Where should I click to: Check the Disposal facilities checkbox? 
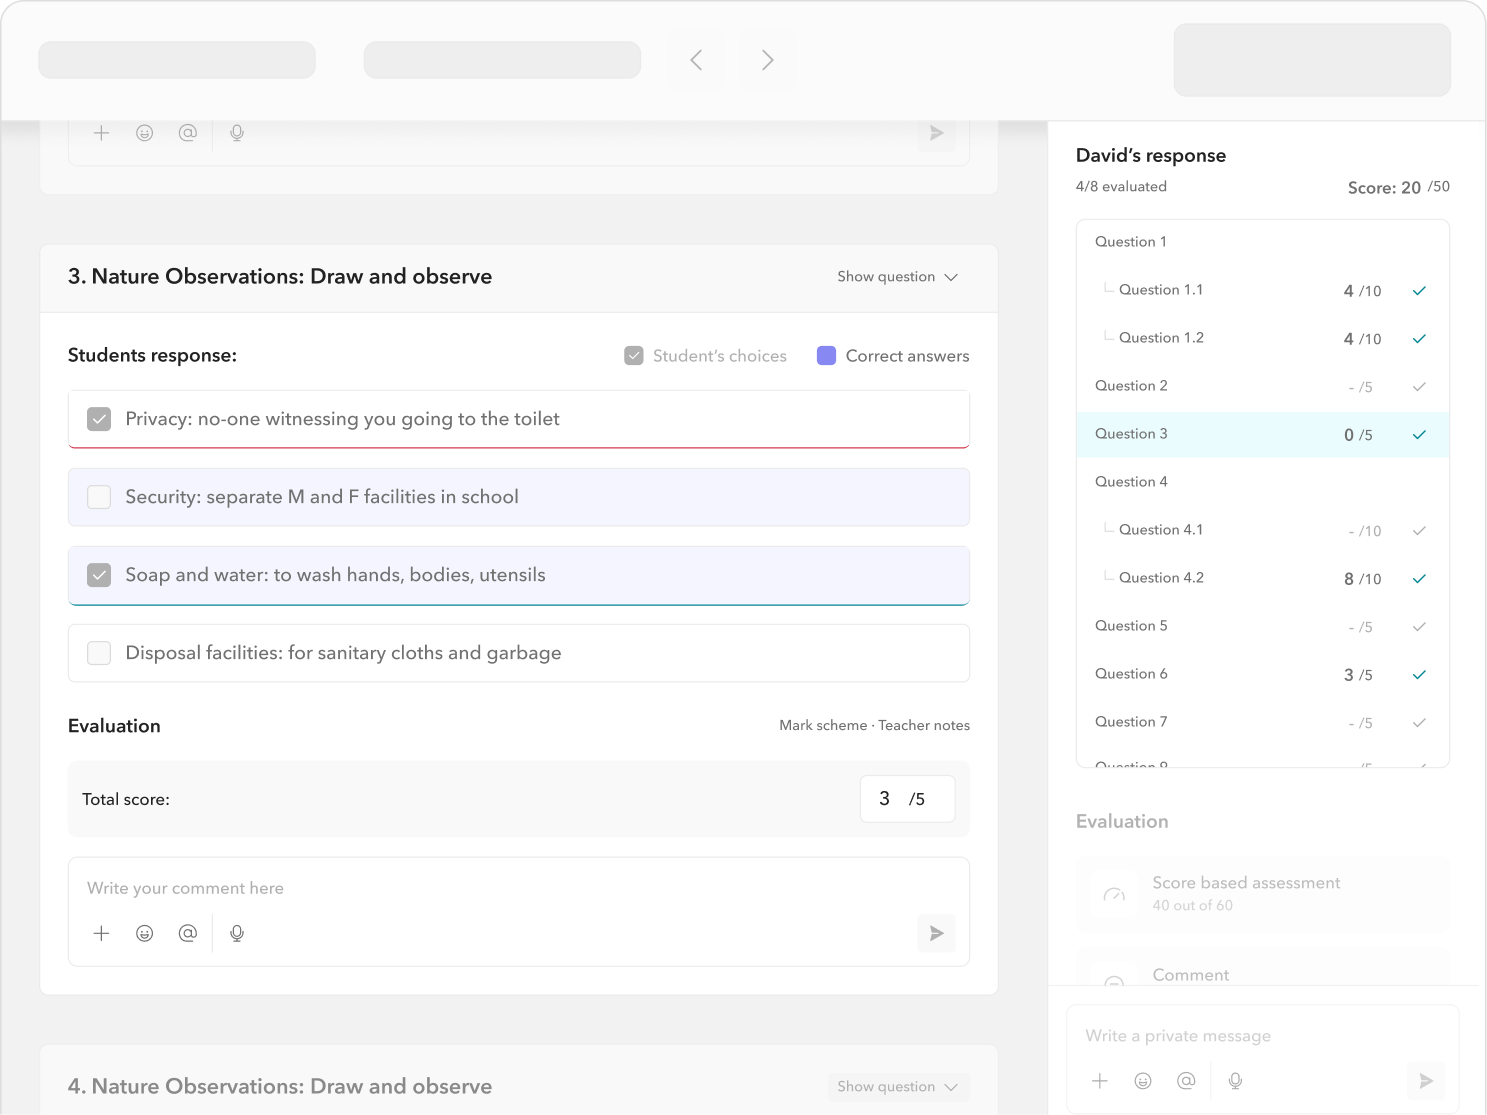99,653
